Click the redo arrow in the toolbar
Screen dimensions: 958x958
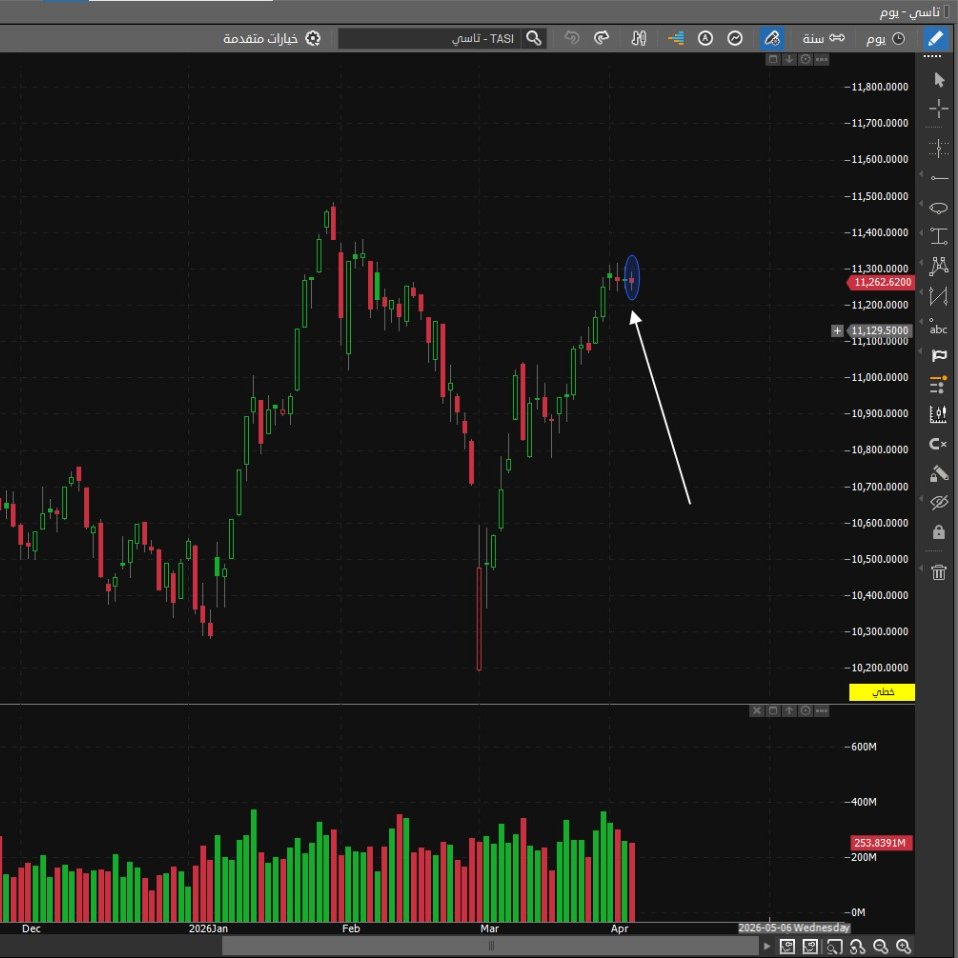[x=602, y=38]
